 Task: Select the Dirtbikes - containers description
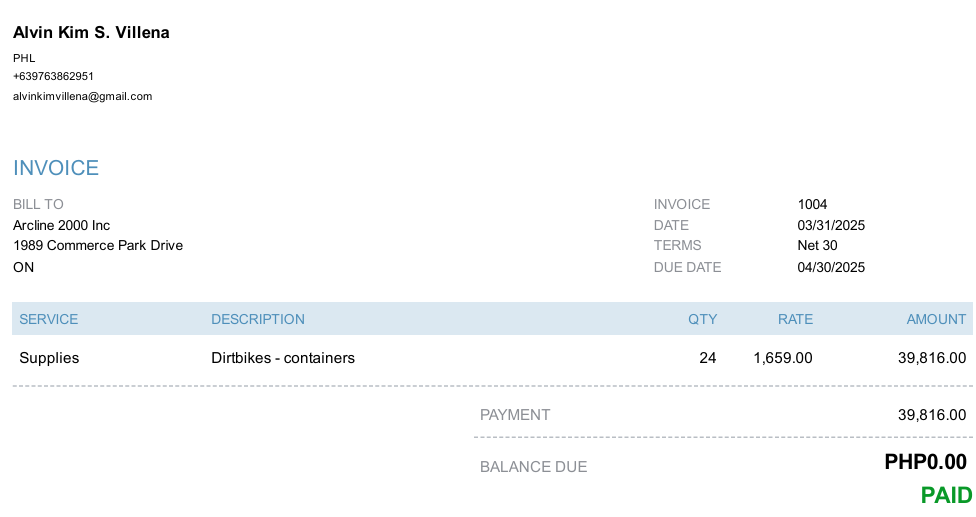tap(283, 358)
